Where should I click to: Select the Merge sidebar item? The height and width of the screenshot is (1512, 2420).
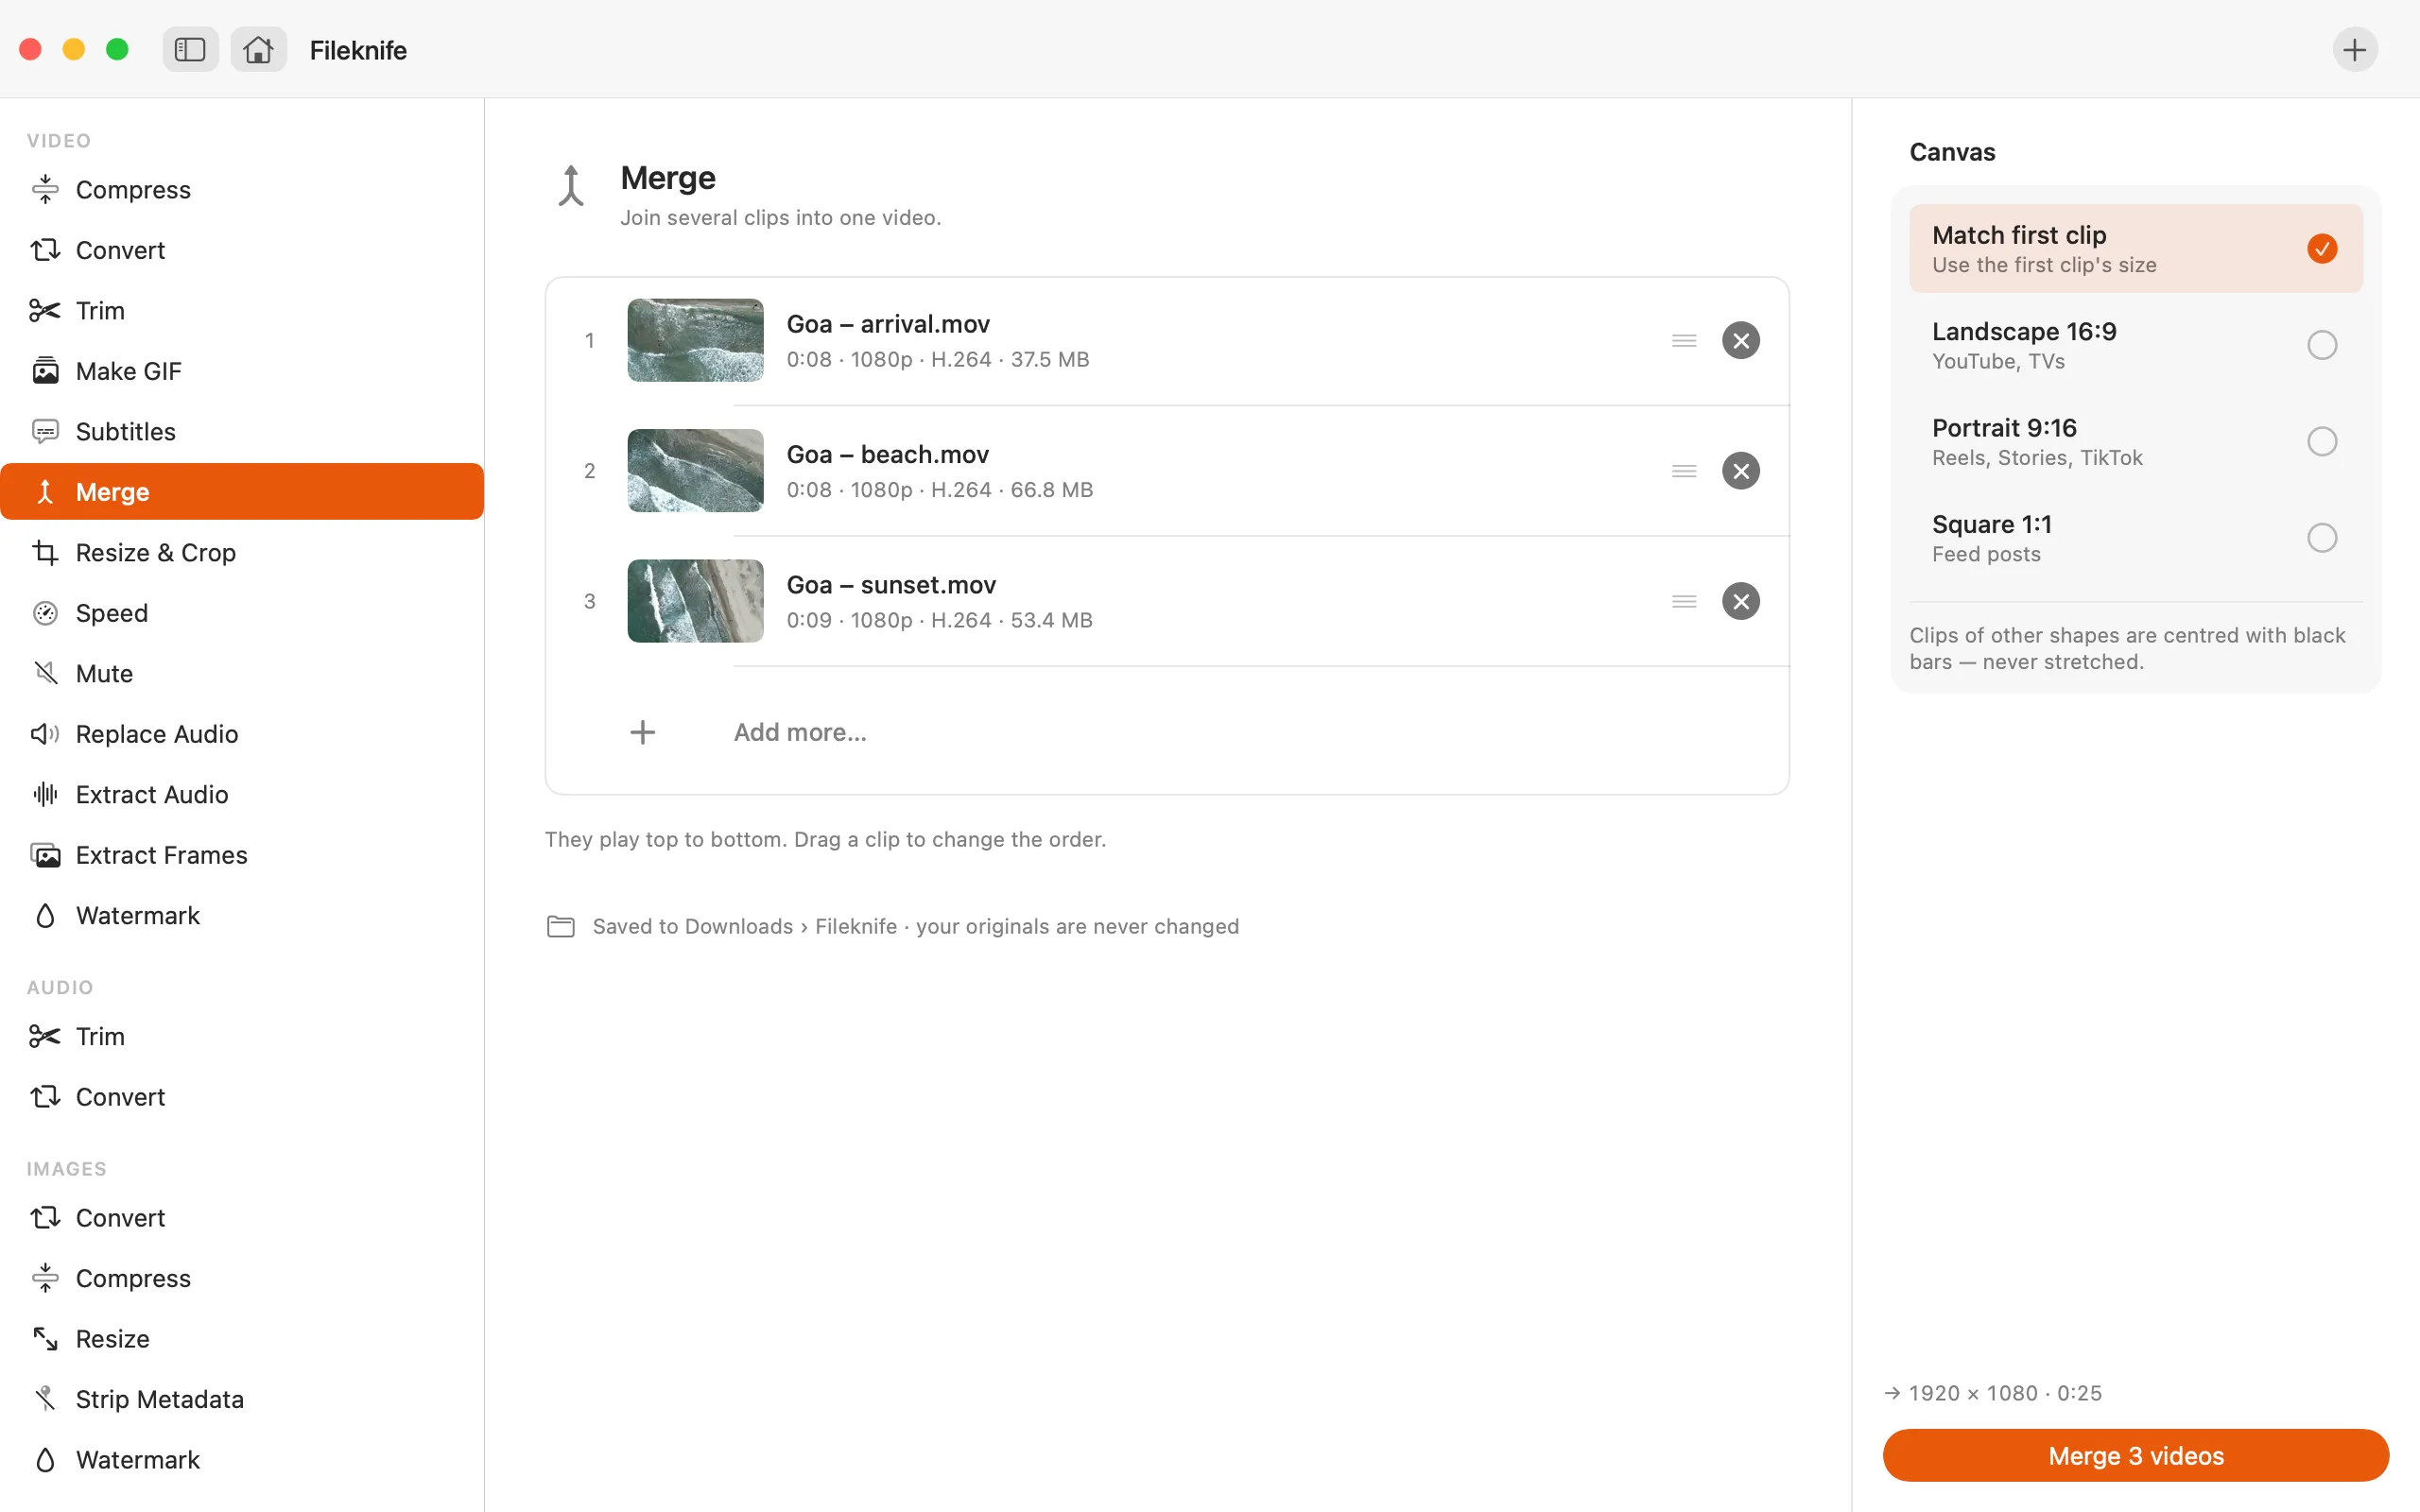(x=242, y=492)
